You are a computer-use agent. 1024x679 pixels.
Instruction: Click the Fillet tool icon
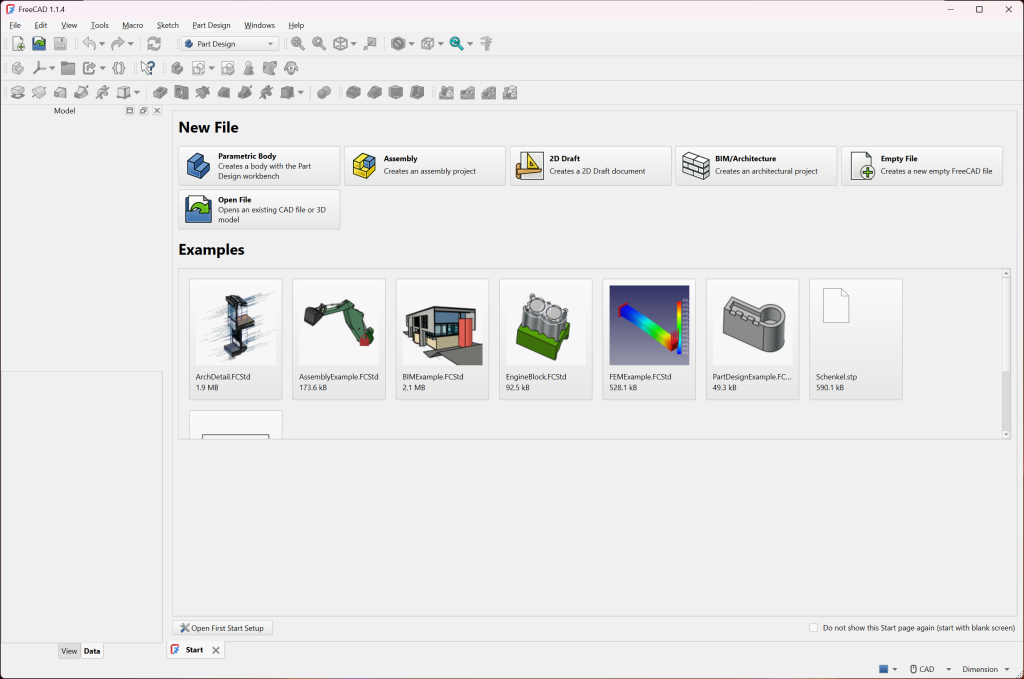tap(353, 93)
